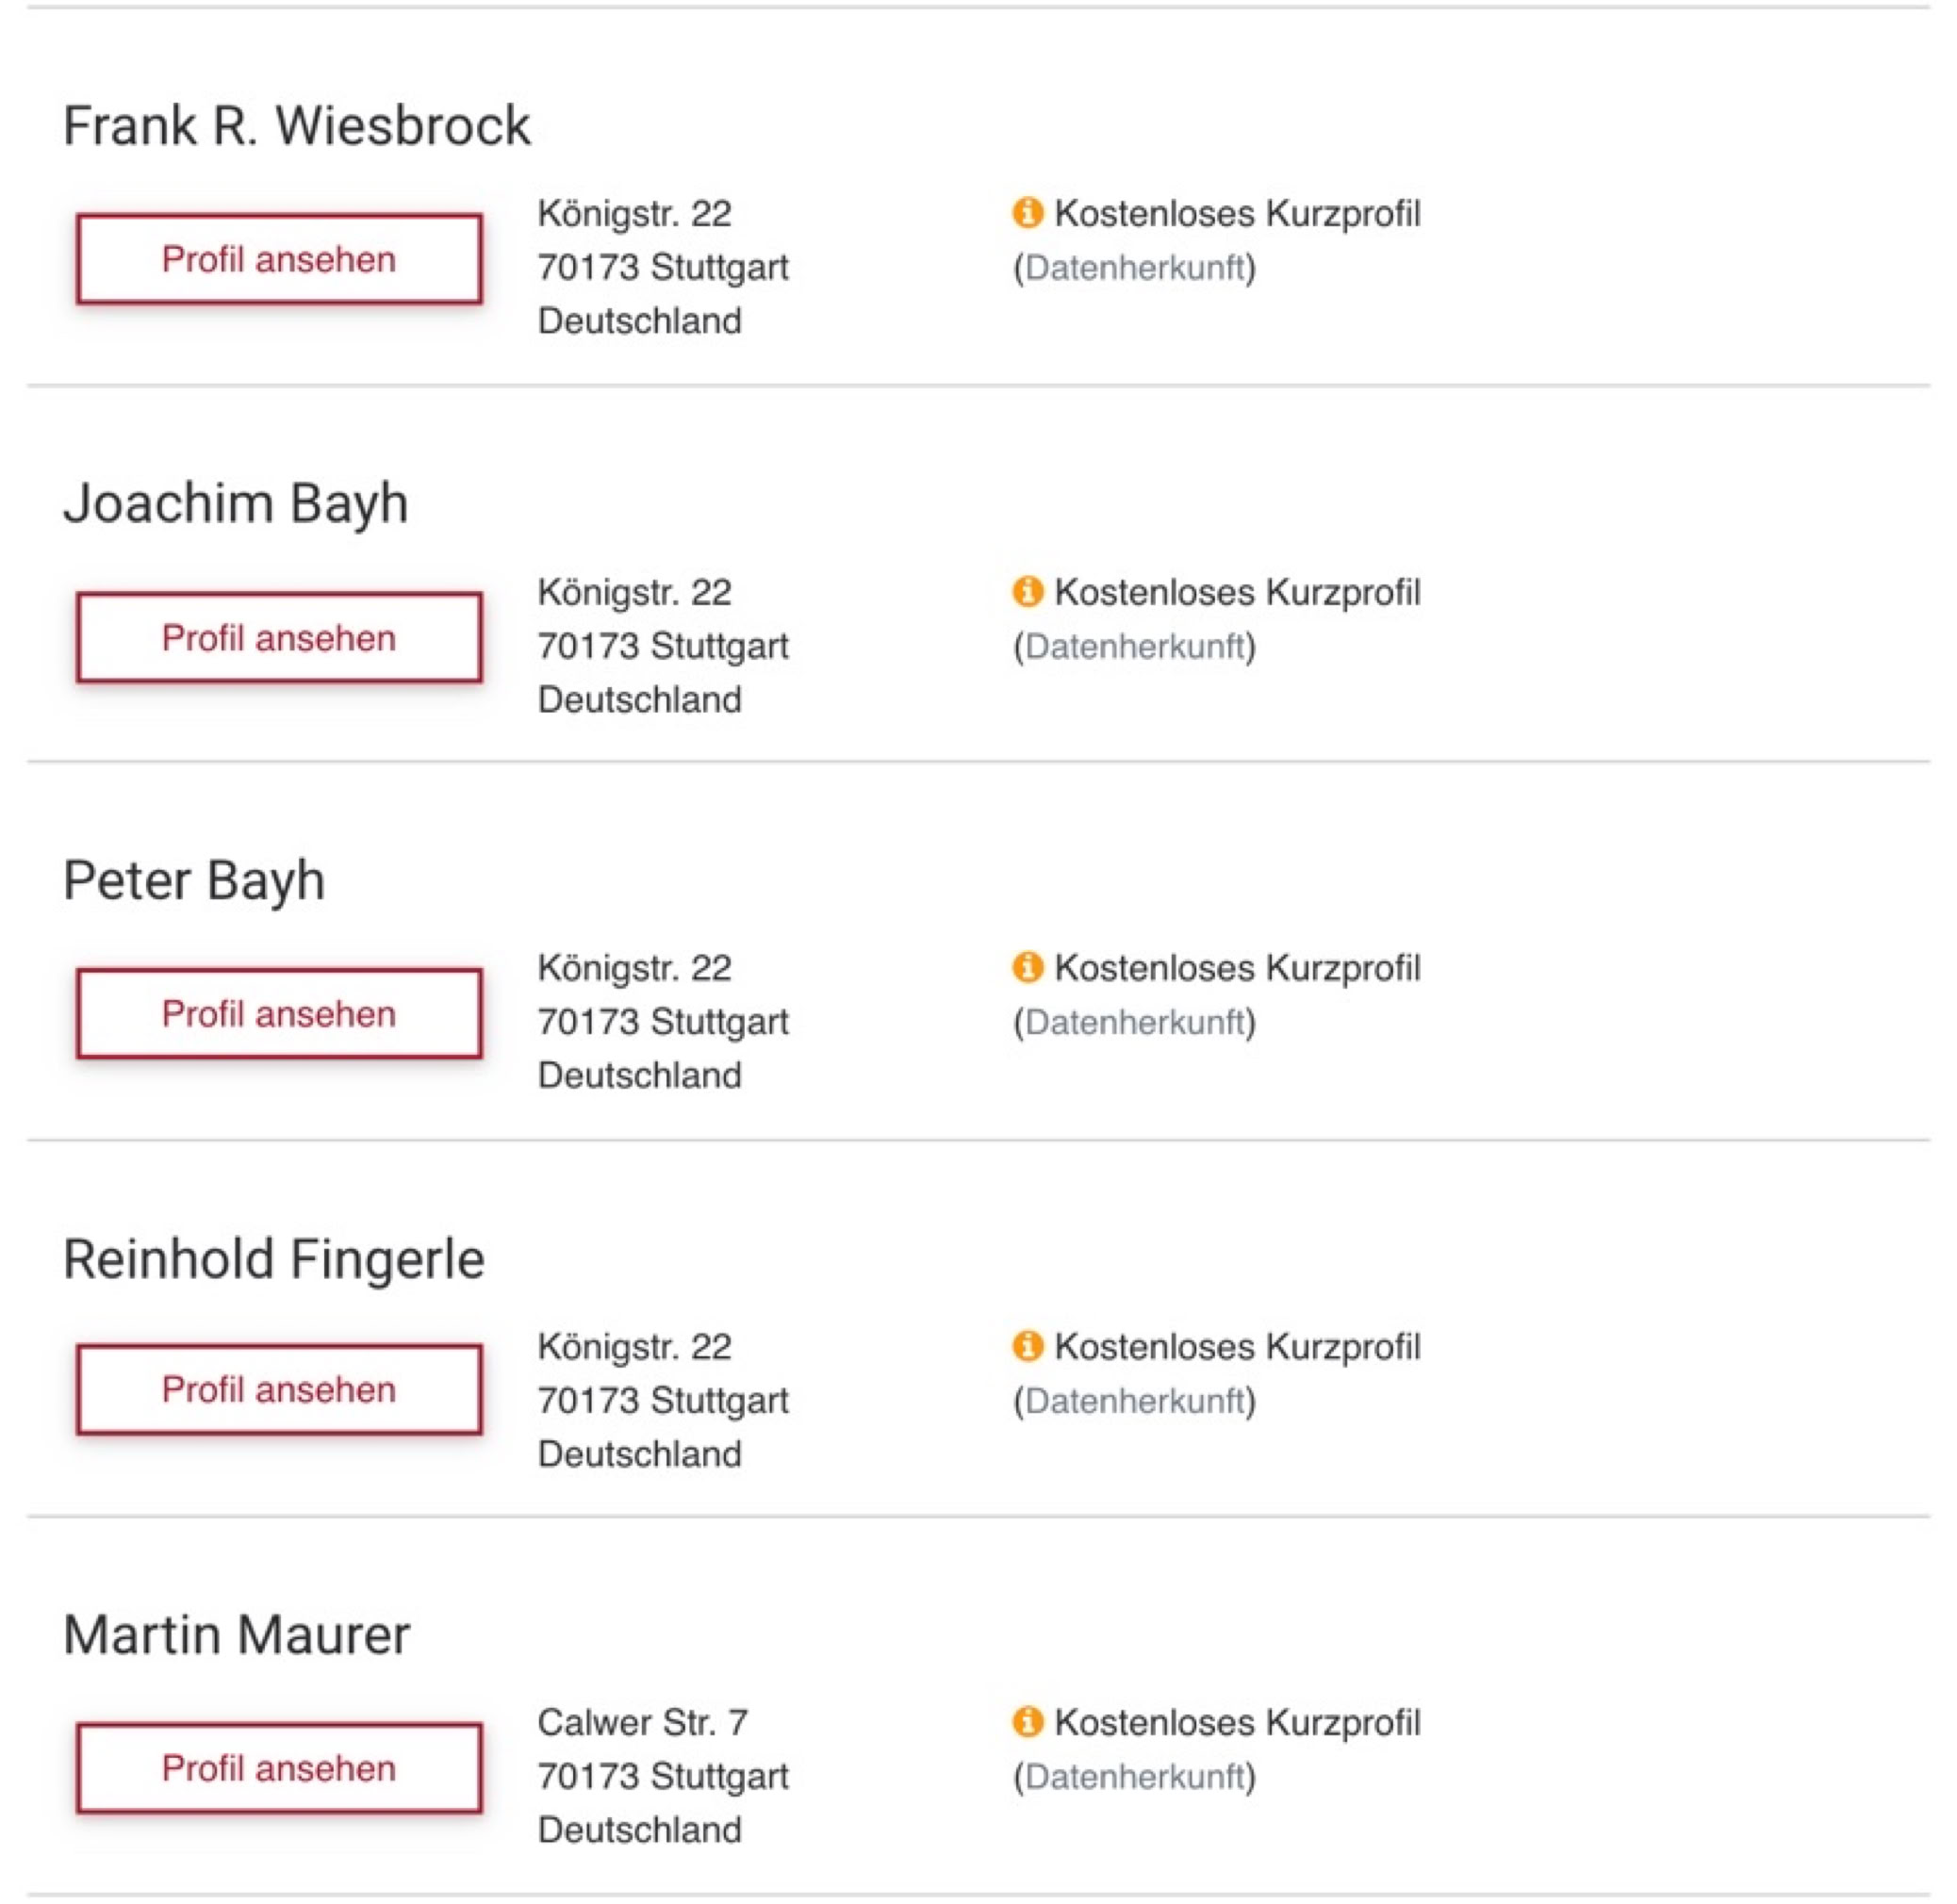Click the Reinhold Fingerle name heading
Screen dimensions: 1957x1904
[273, 1259]
